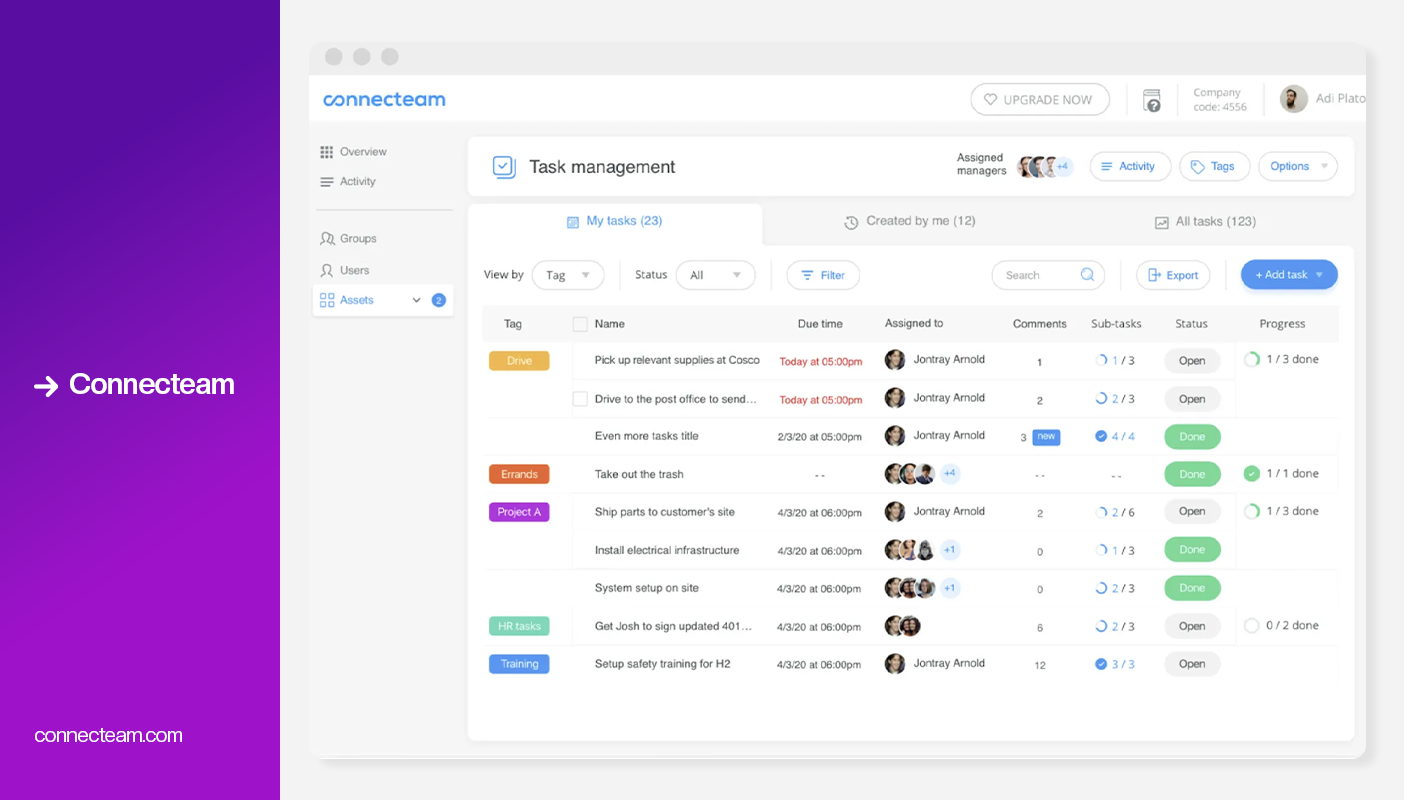Open the Status All dropdown

click(x=715, y=275)
